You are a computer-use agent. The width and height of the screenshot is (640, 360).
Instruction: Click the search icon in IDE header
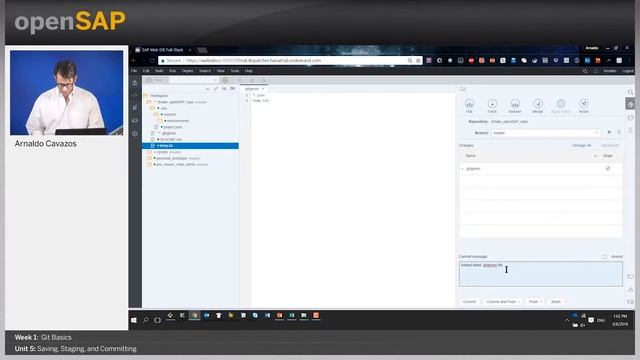(x=585, y=71)
